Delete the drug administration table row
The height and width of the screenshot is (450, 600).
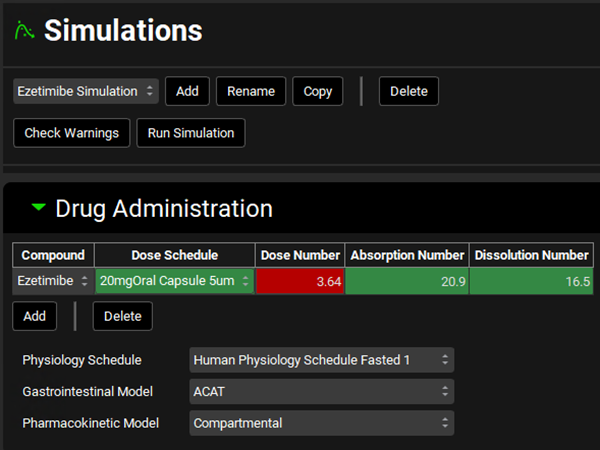[123, 316]
